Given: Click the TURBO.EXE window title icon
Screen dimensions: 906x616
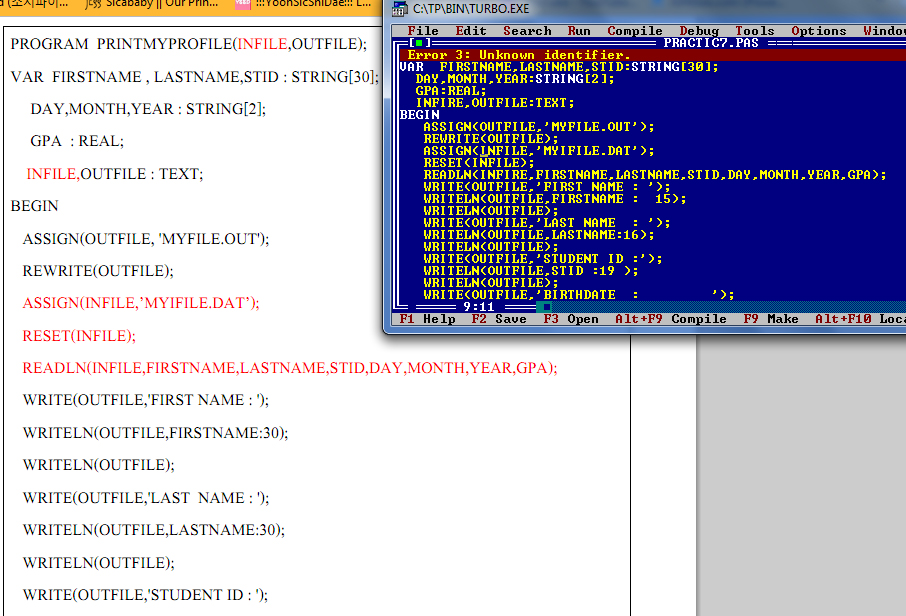Looking at the screenshot, I should [400, 9].
